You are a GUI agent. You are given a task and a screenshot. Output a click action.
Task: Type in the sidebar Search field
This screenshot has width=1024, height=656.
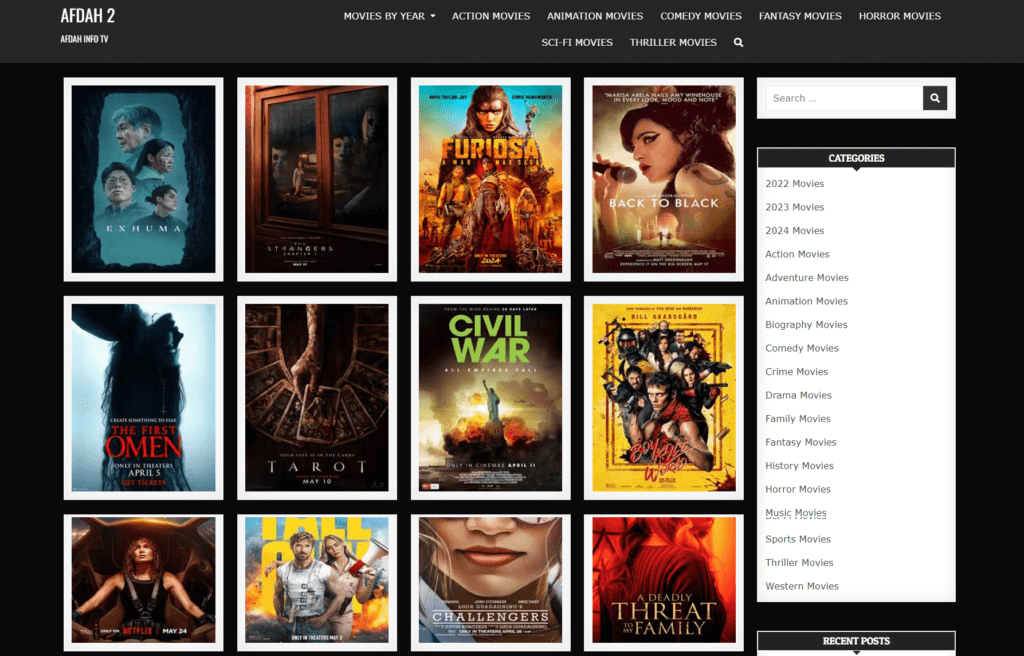click(x=843, y=98)
